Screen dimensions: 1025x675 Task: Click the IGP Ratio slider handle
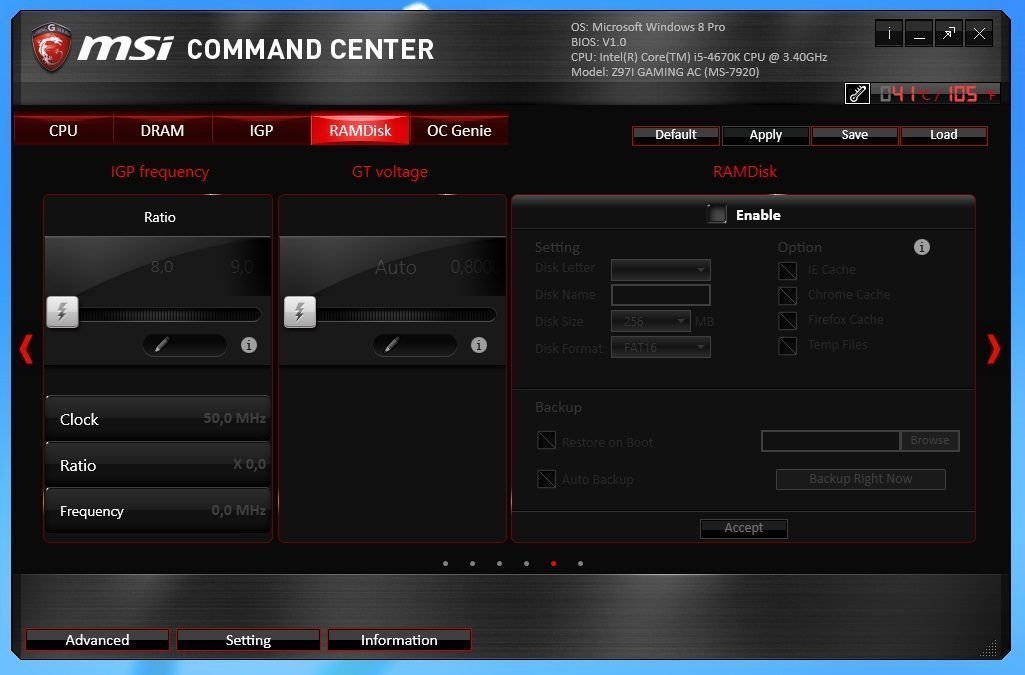coord(62,313)
